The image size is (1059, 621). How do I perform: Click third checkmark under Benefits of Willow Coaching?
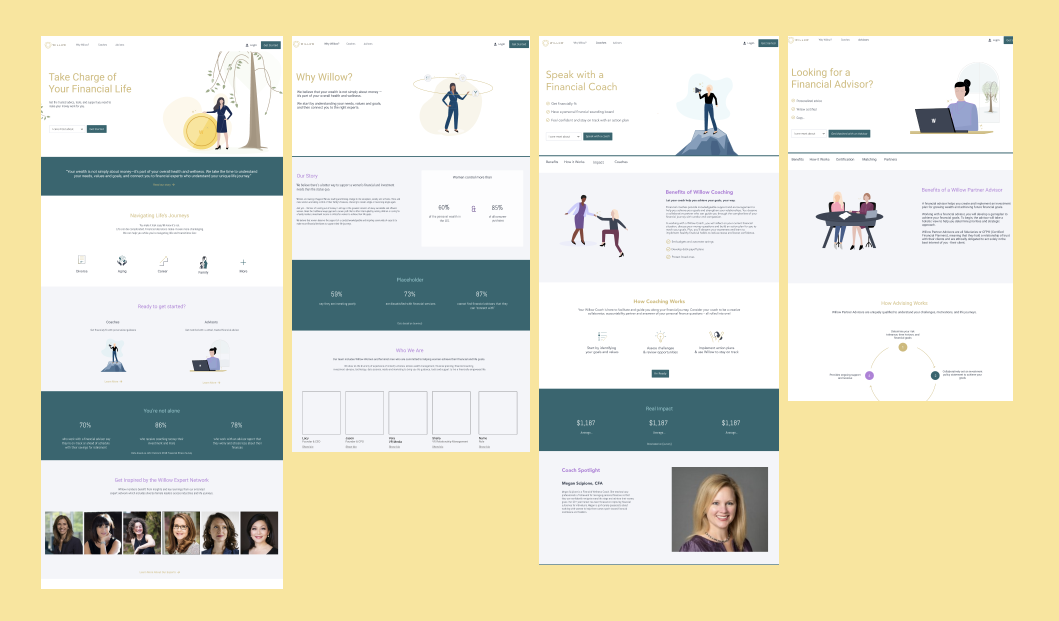[668, 257]
